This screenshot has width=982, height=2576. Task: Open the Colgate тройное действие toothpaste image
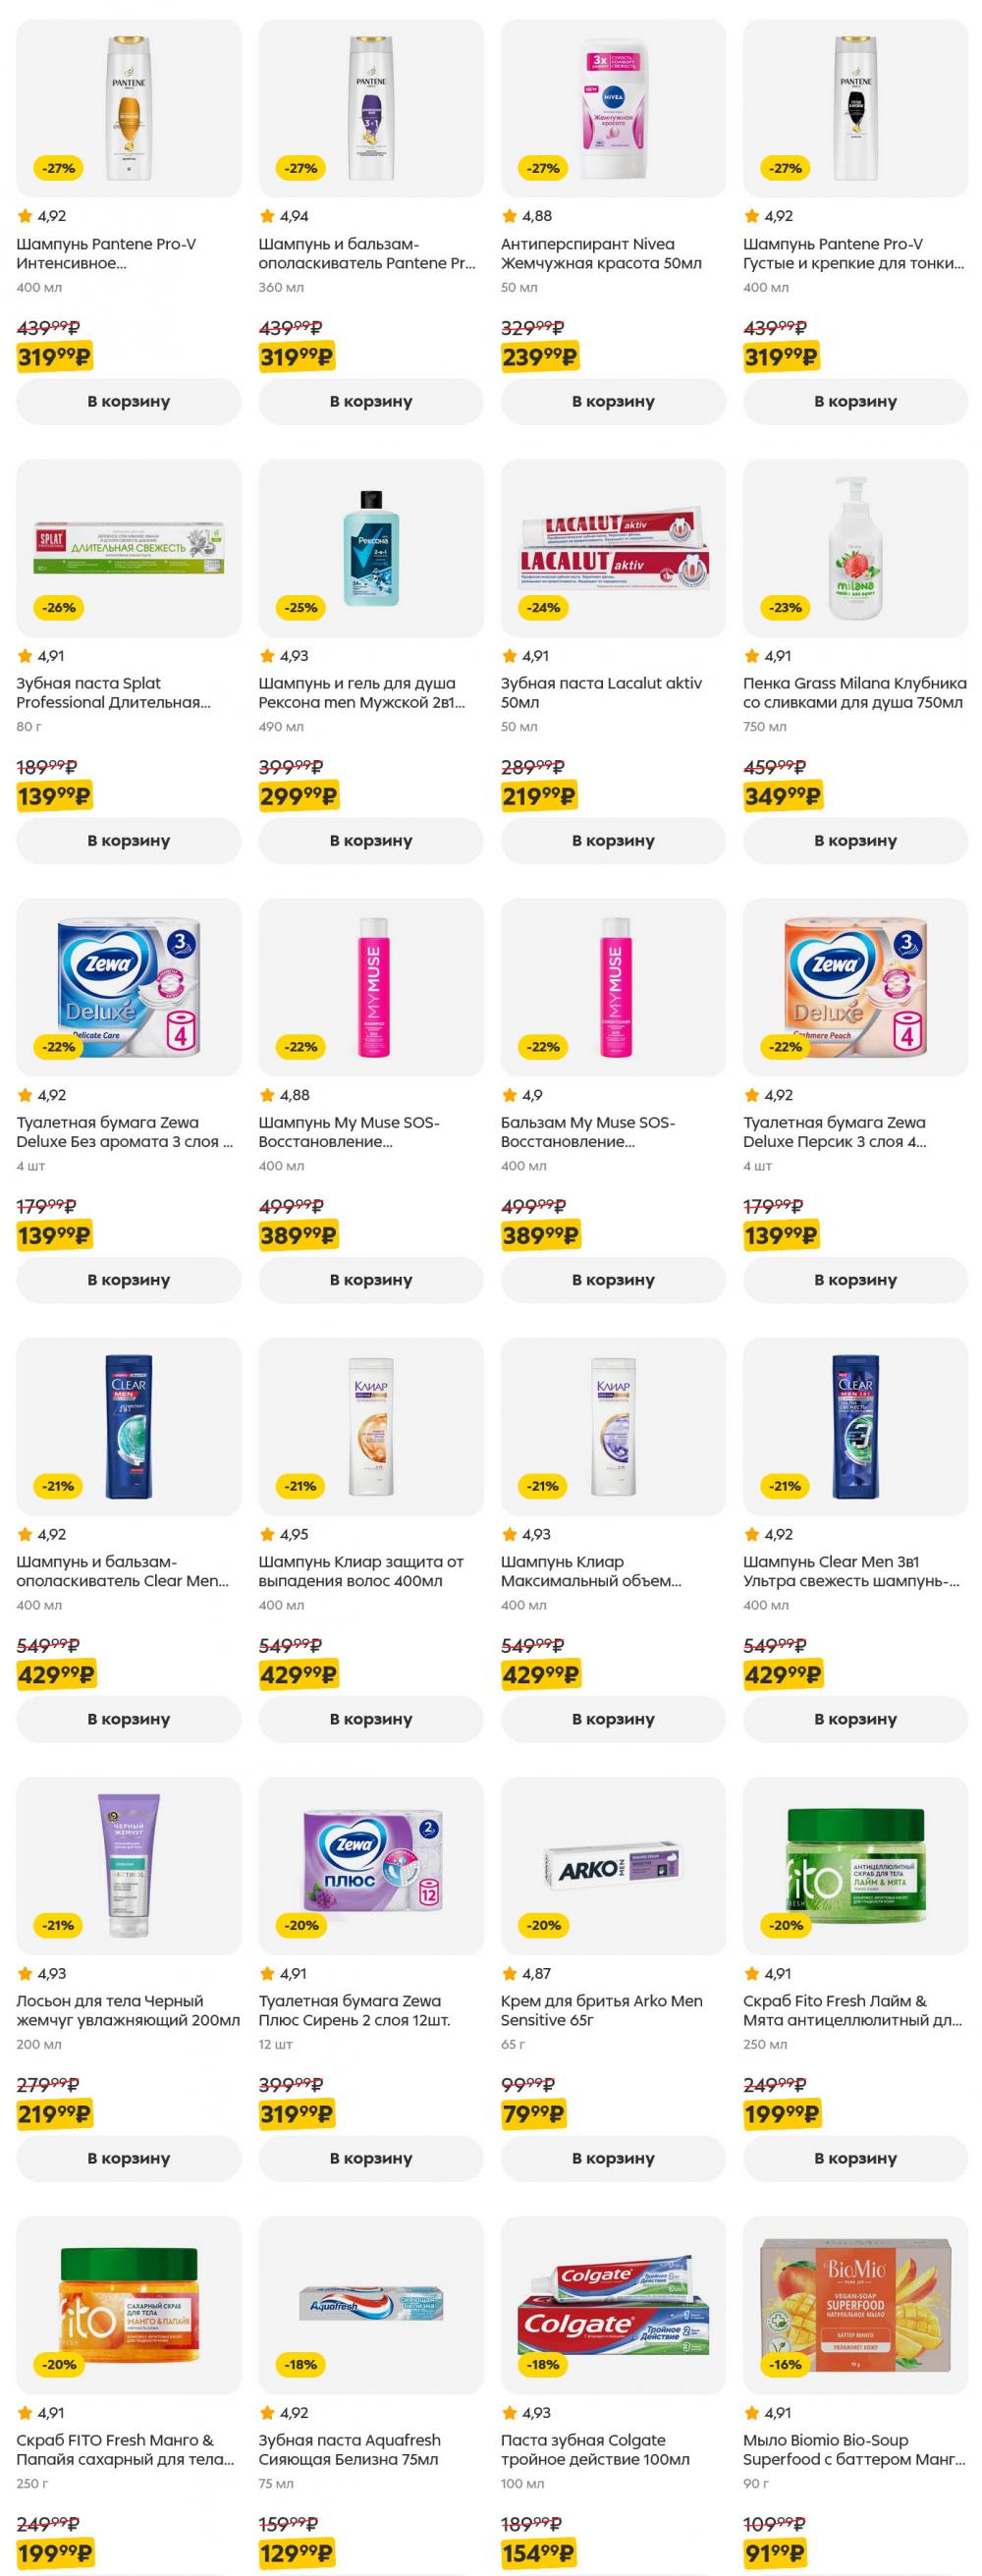click(612, 2305)
